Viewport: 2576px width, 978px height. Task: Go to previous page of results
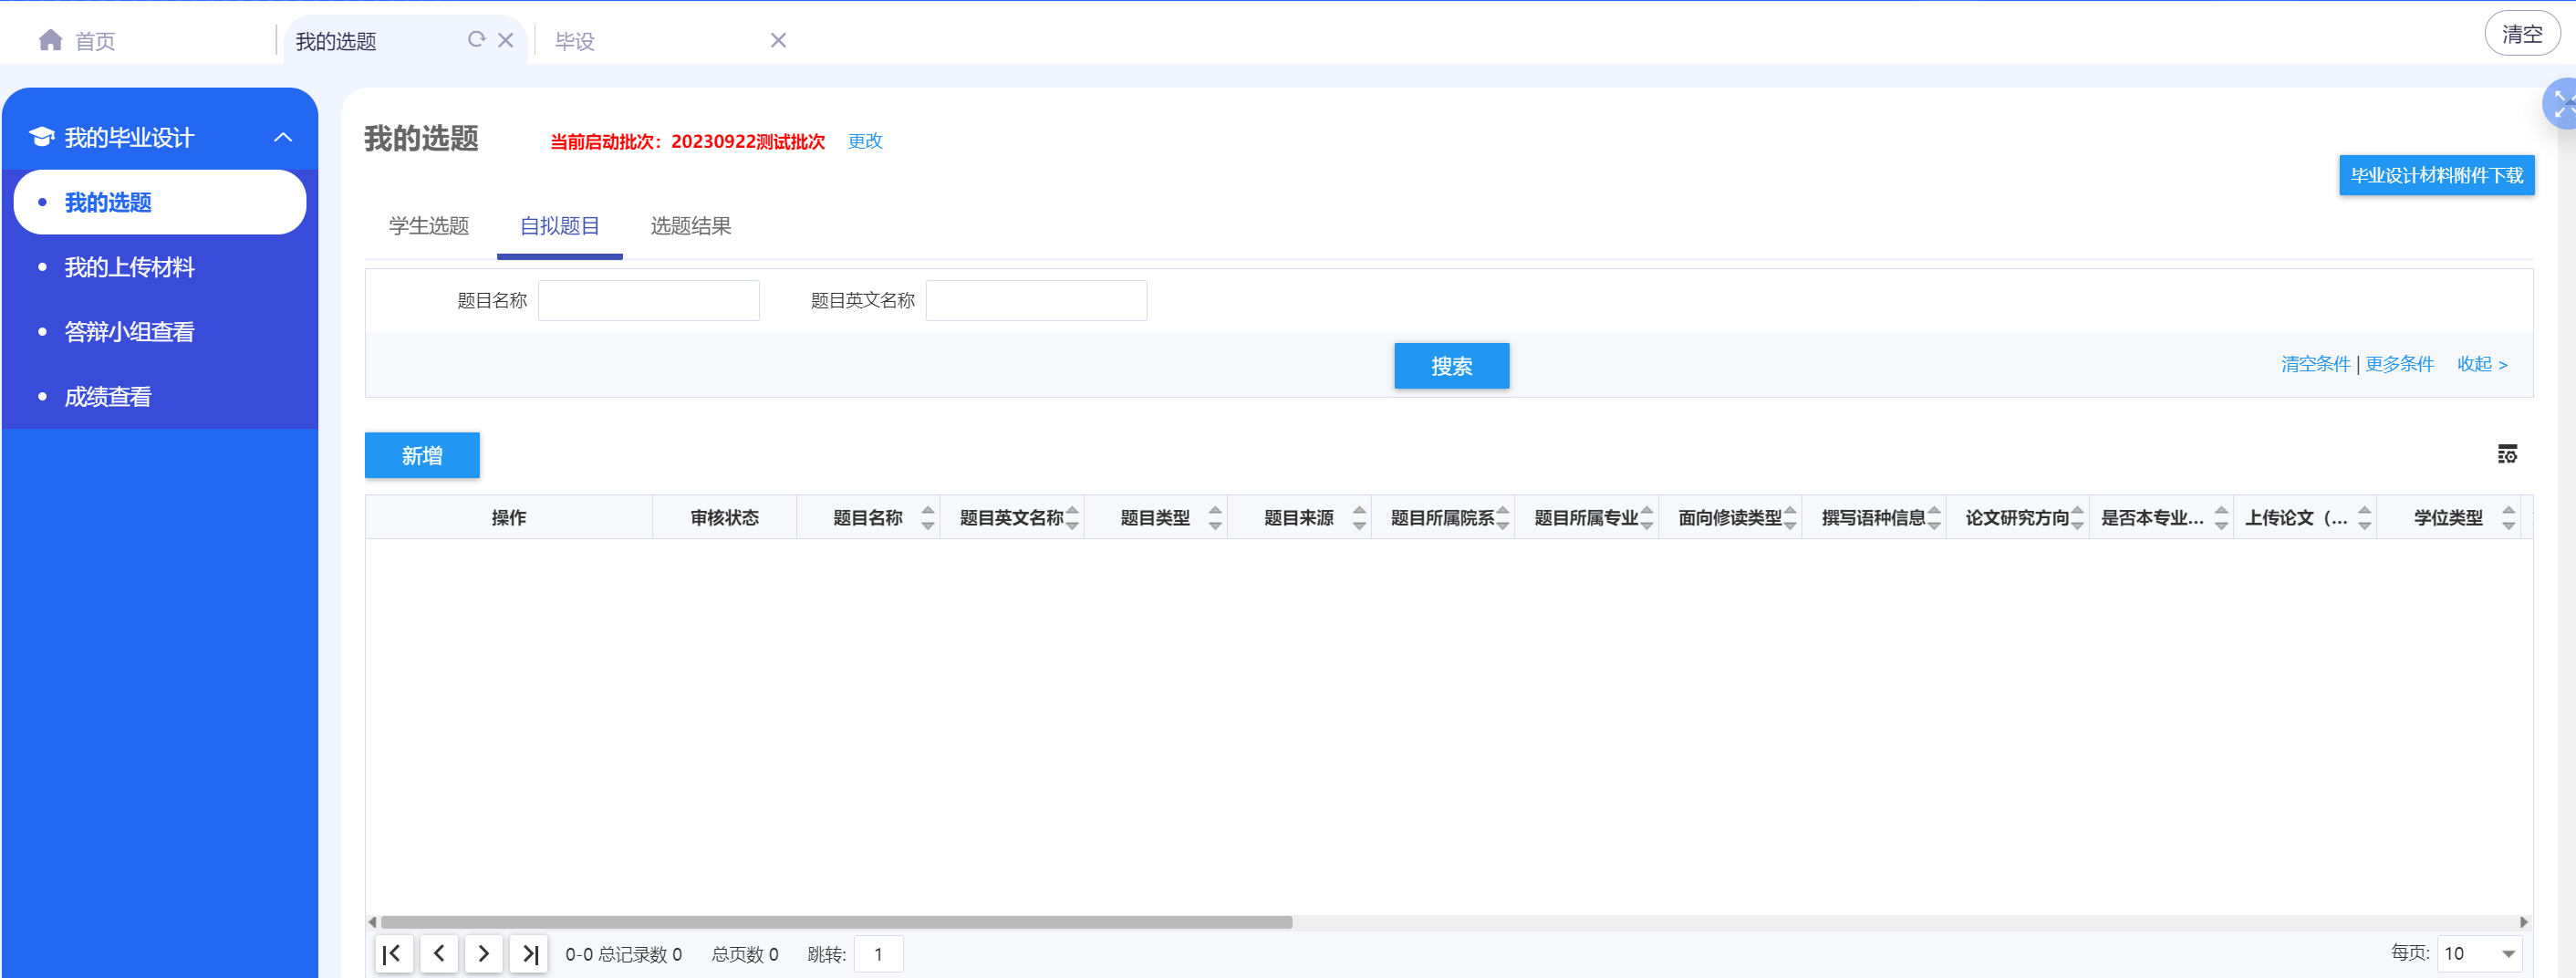tap(439, 953)
